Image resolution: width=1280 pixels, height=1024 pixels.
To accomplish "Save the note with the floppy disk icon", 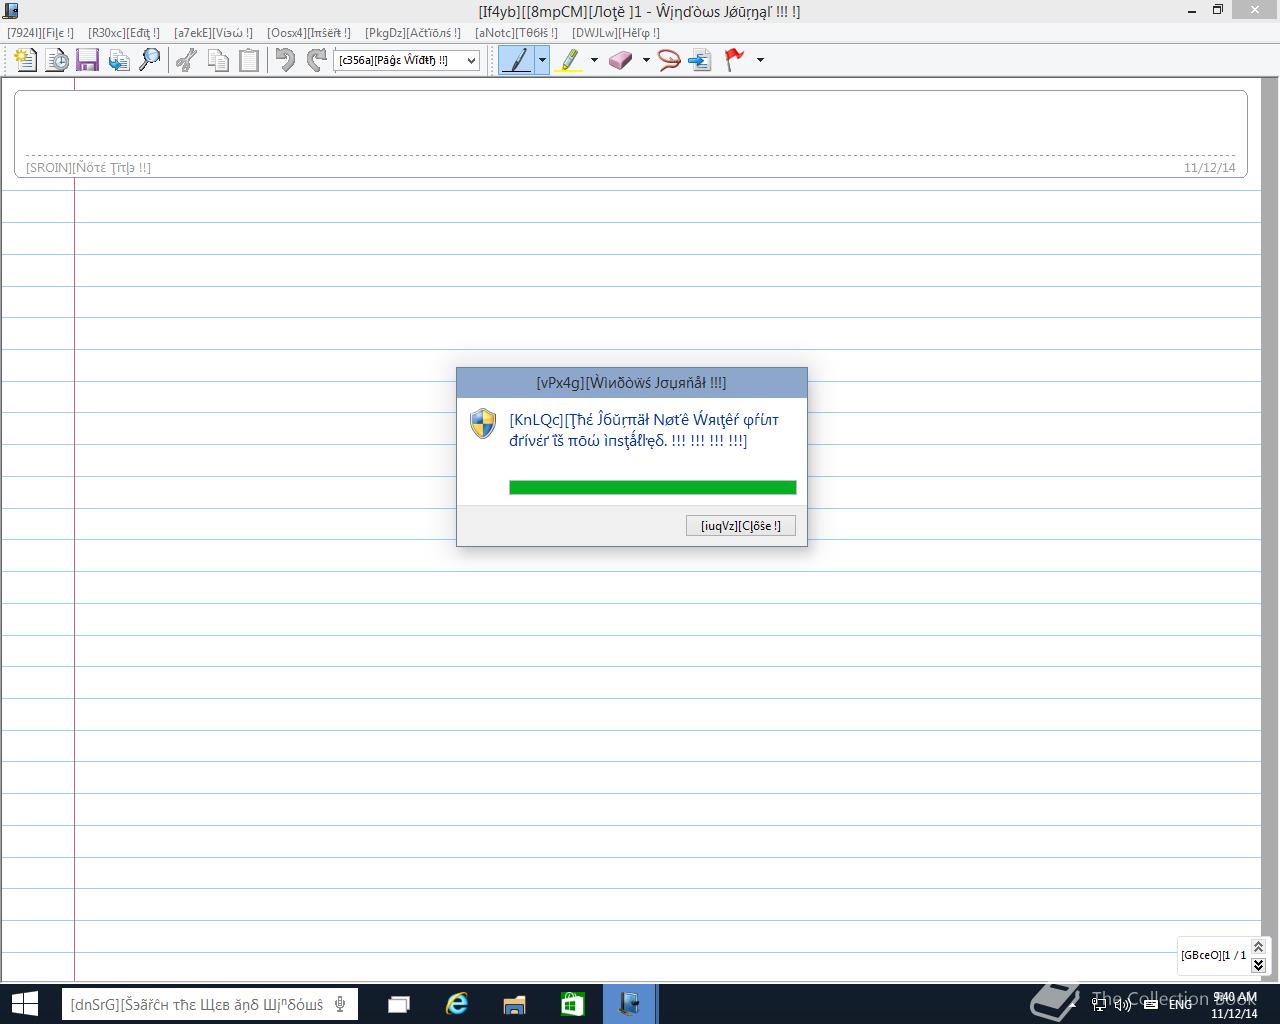I will tap(87, 60).
